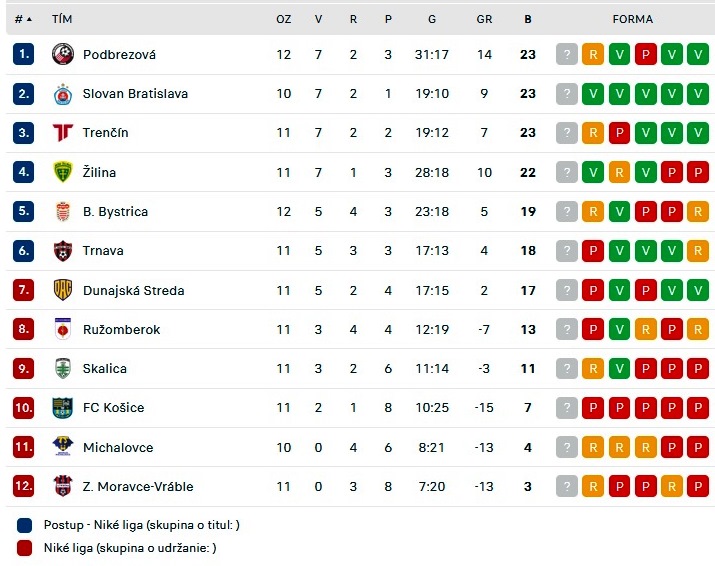Viewport: 715px width, 566px height.
Task: Click the red relegation group legend swatch
Action: click(x=25, y=548)
